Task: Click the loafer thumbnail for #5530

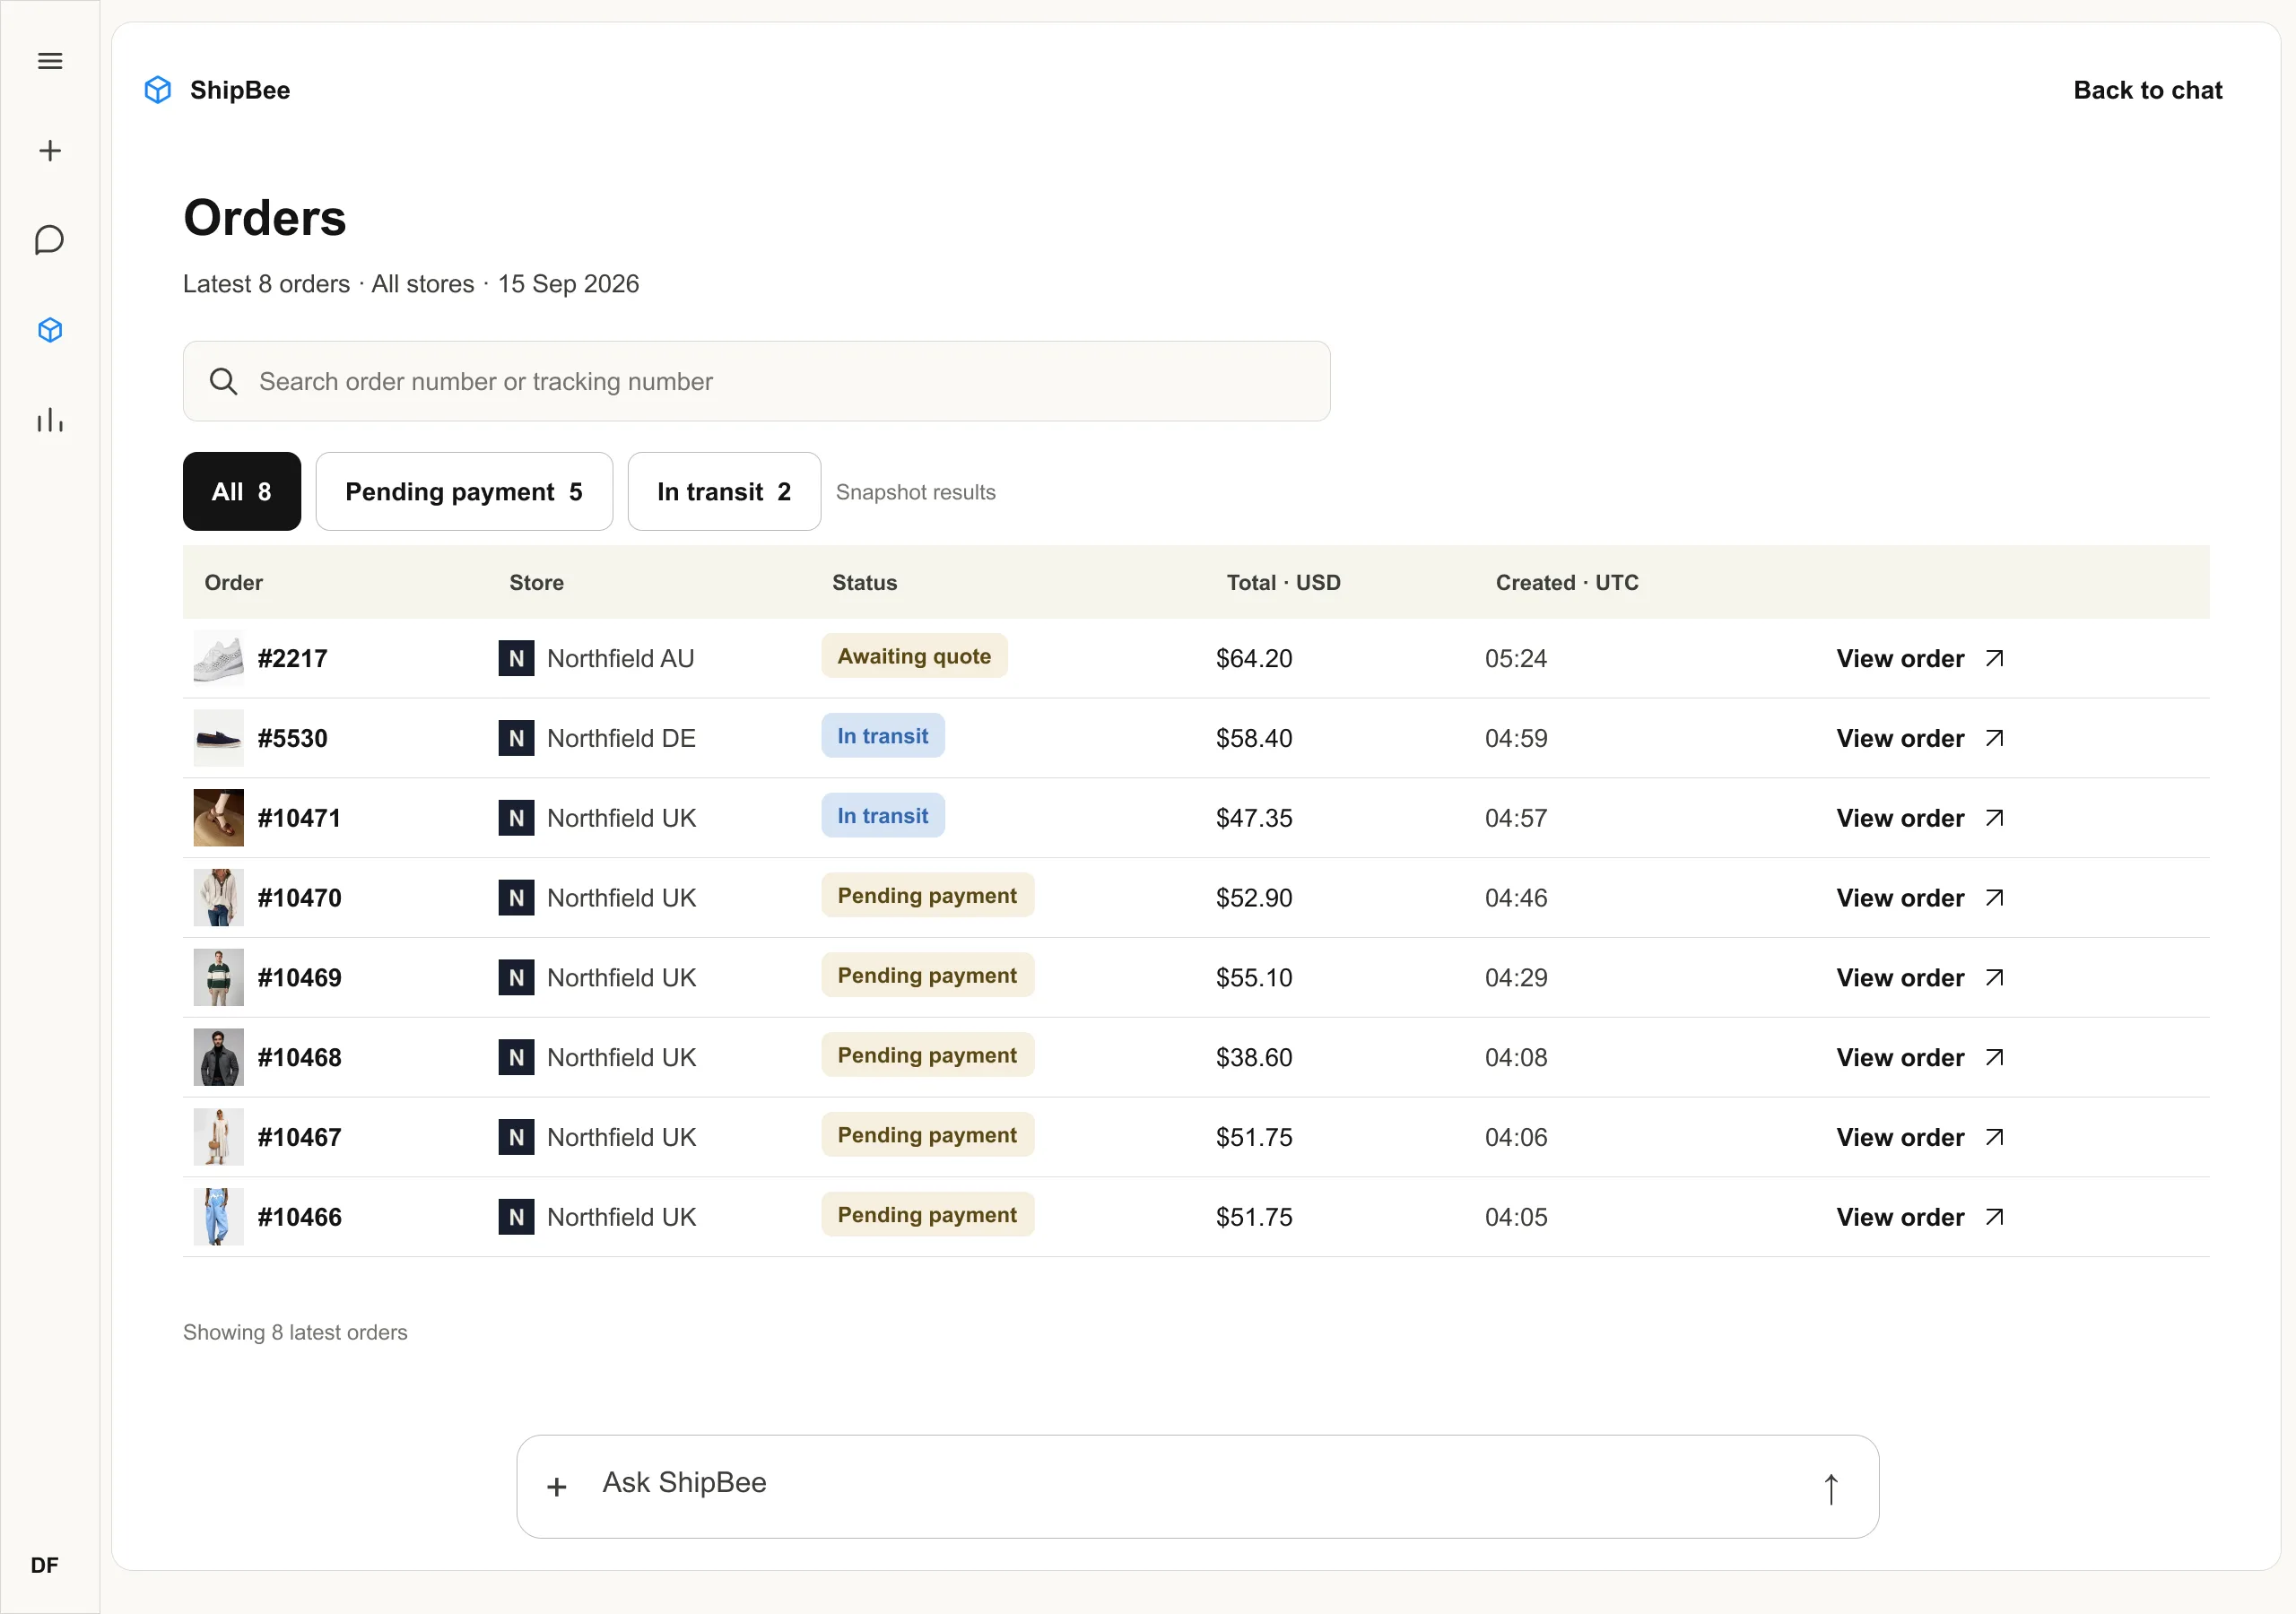Action: 218,738
